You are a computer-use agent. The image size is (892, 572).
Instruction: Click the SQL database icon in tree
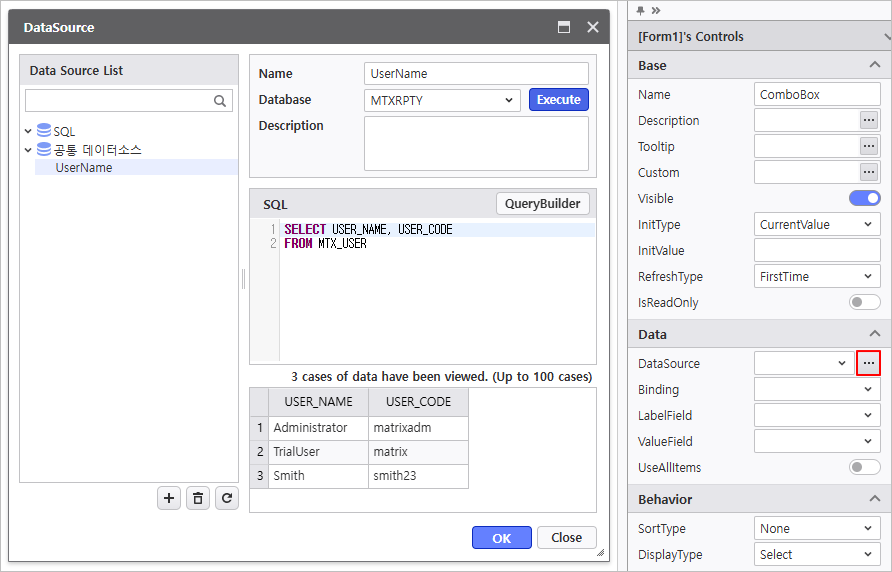click(x=44, y=130)
